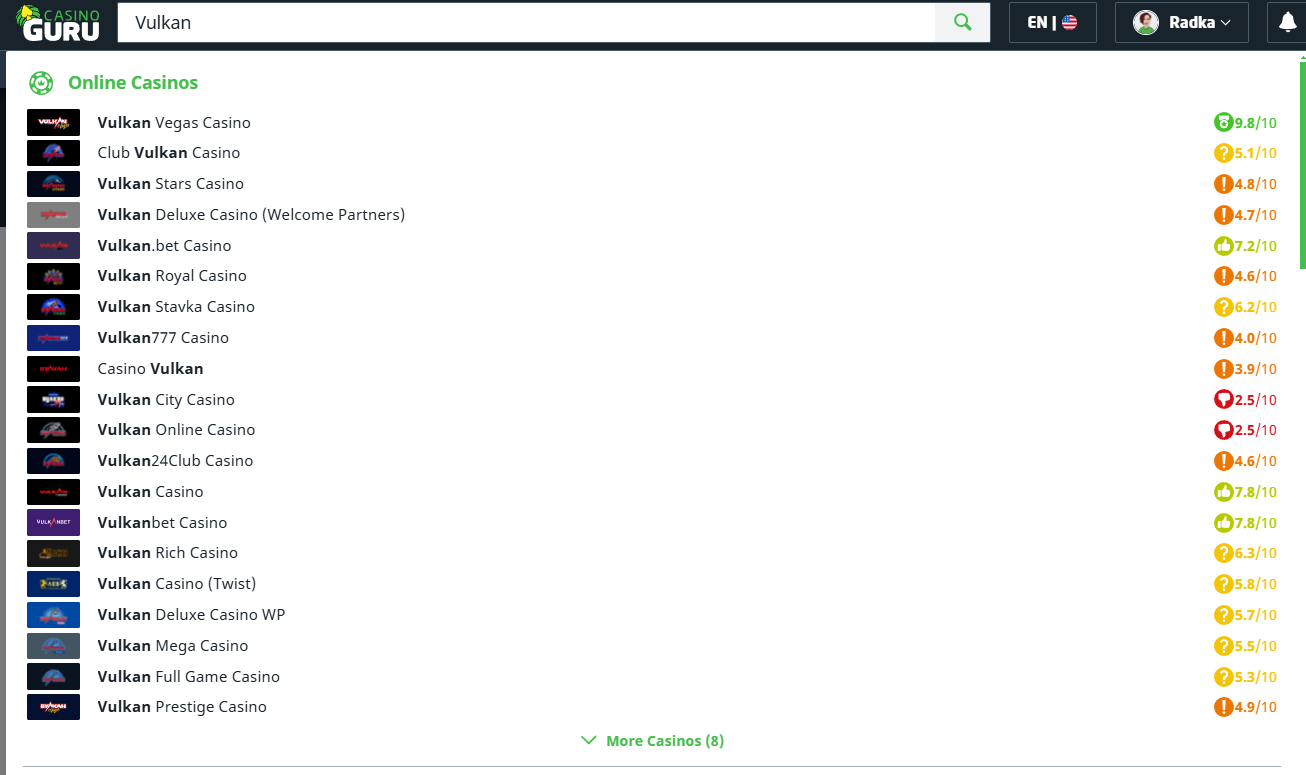Screen dimensions: 1306x775
Task: Click Vulkan City Casino logo thumbnail
Action: click(x=53, y=400)
